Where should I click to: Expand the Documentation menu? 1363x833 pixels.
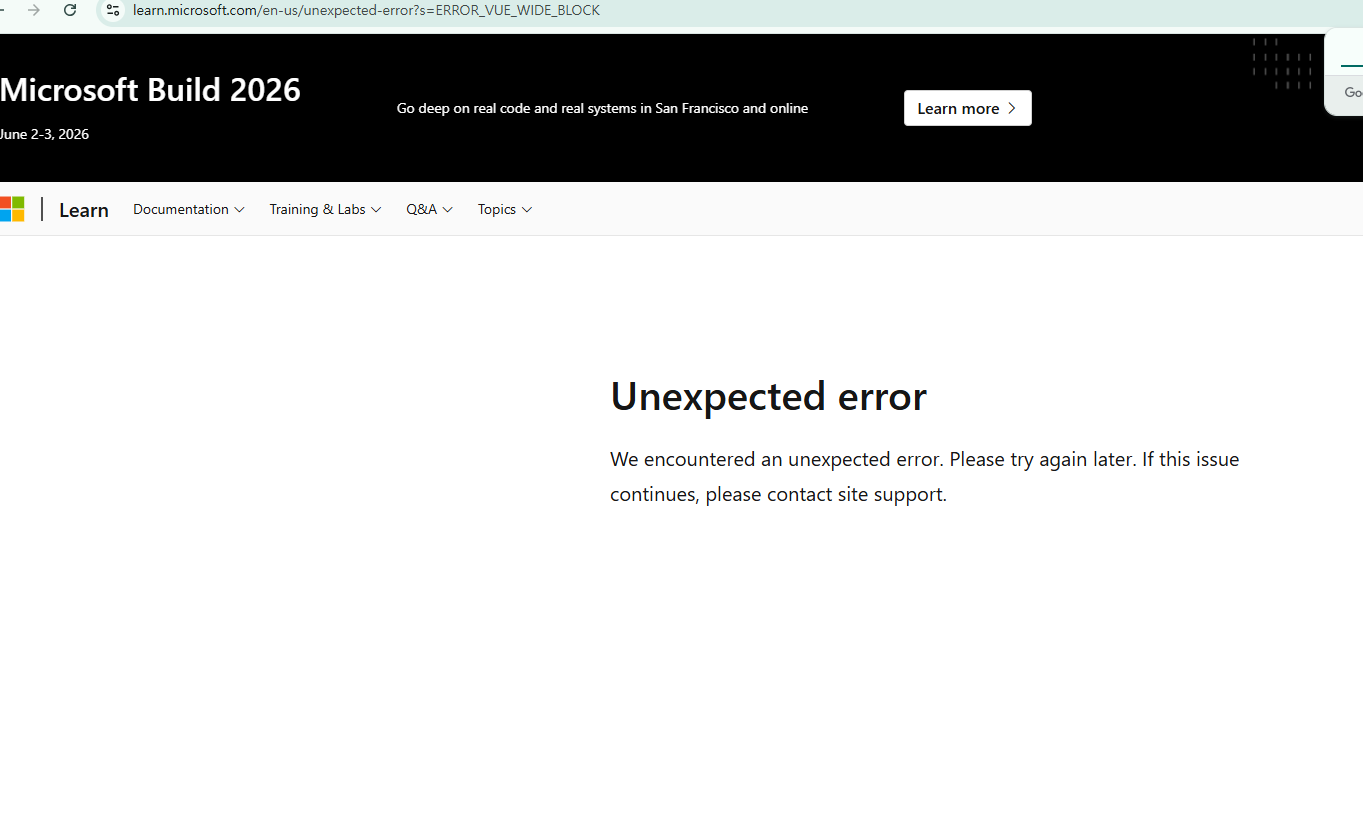pos(189,209)
